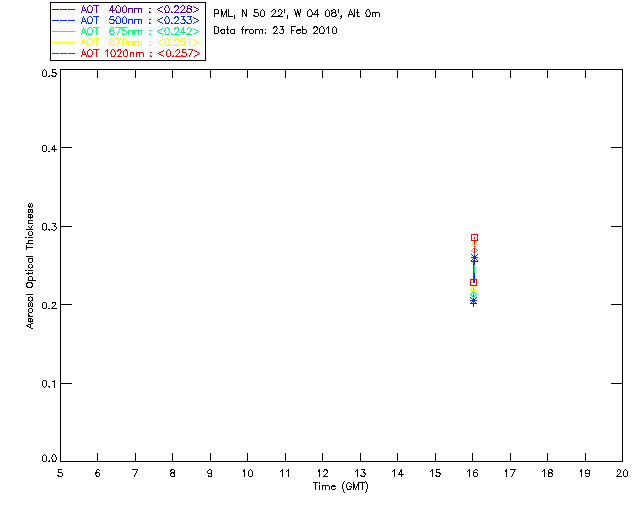This screenshot has height=512, width=640.
Task: Click the 0.3 y-axis tick label
Action: coord(49,227)
